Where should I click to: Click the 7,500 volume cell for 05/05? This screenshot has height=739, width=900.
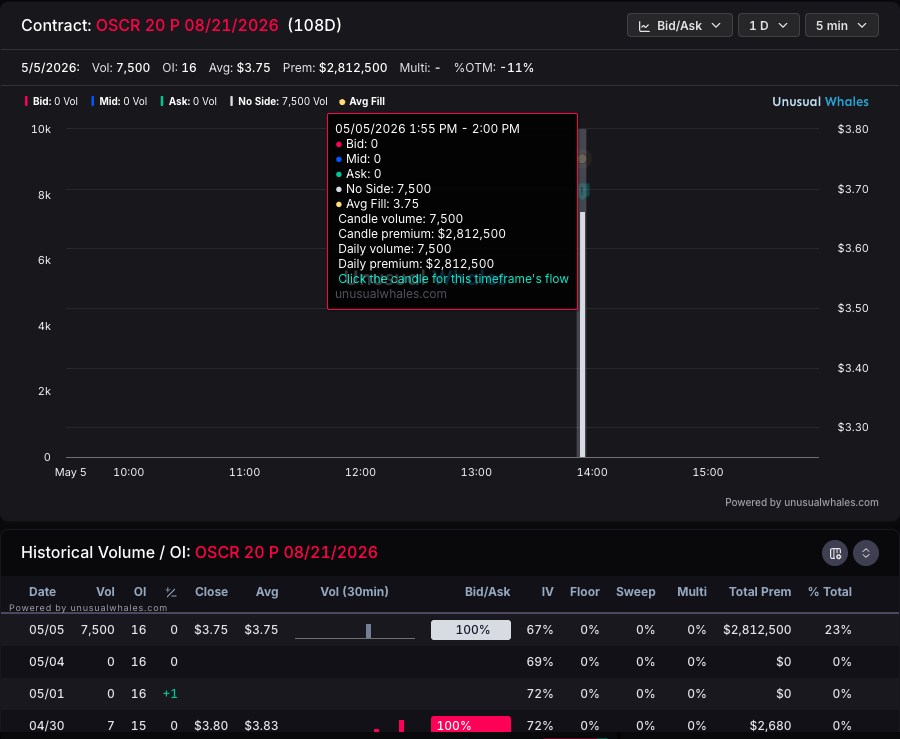98,630
